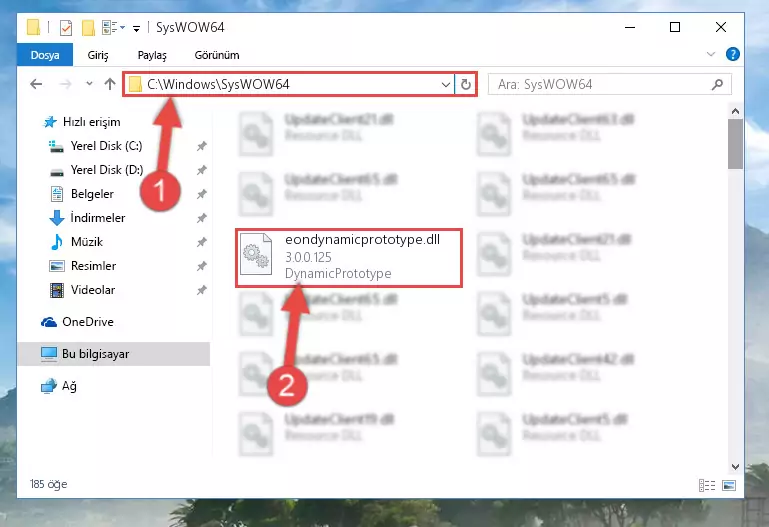Click the pin icon beside Müzik

[x=202, y=242]
